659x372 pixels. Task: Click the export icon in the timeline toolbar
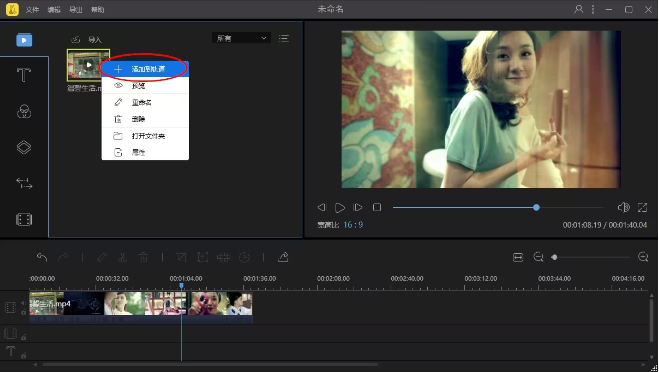coord(283,257)
